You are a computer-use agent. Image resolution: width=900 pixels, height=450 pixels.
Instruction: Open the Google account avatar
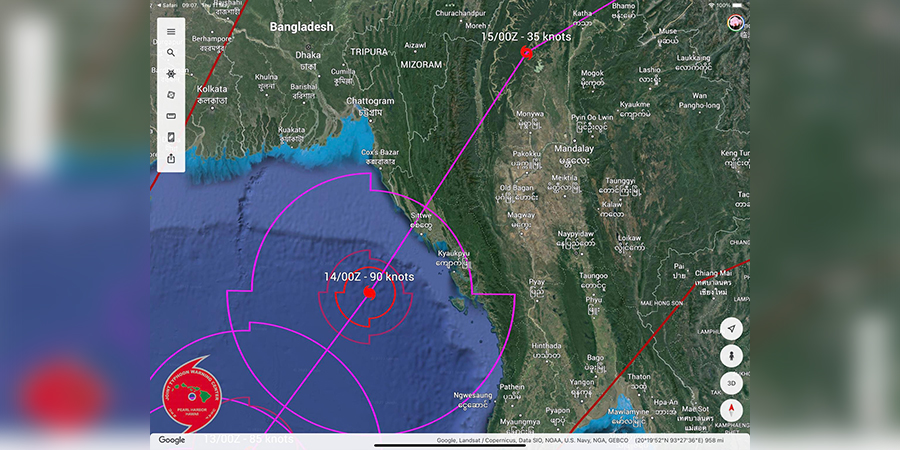735,23
